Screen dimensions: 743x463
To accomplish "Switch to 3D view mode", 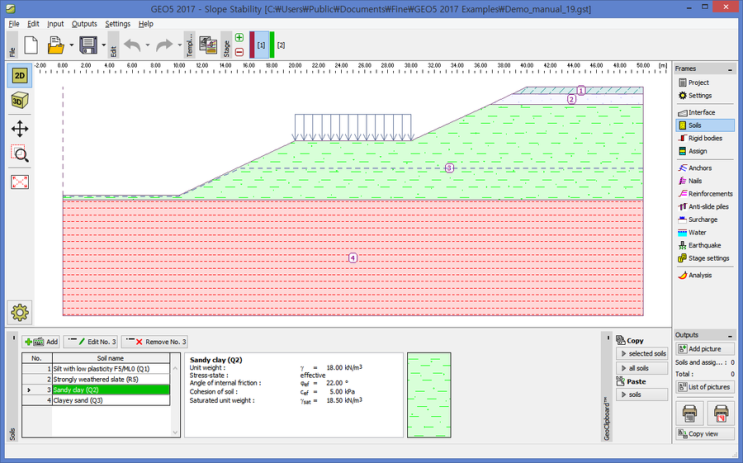I will tap(19, 101).
